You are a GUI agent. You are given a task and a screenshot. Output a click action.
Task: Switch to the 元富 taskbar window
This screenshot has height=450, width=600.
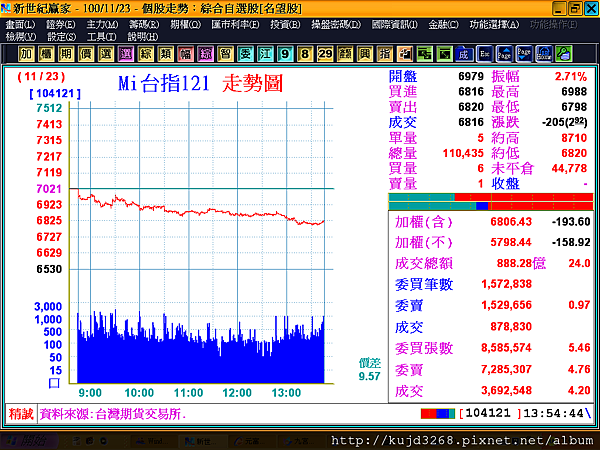pos(252,441)
